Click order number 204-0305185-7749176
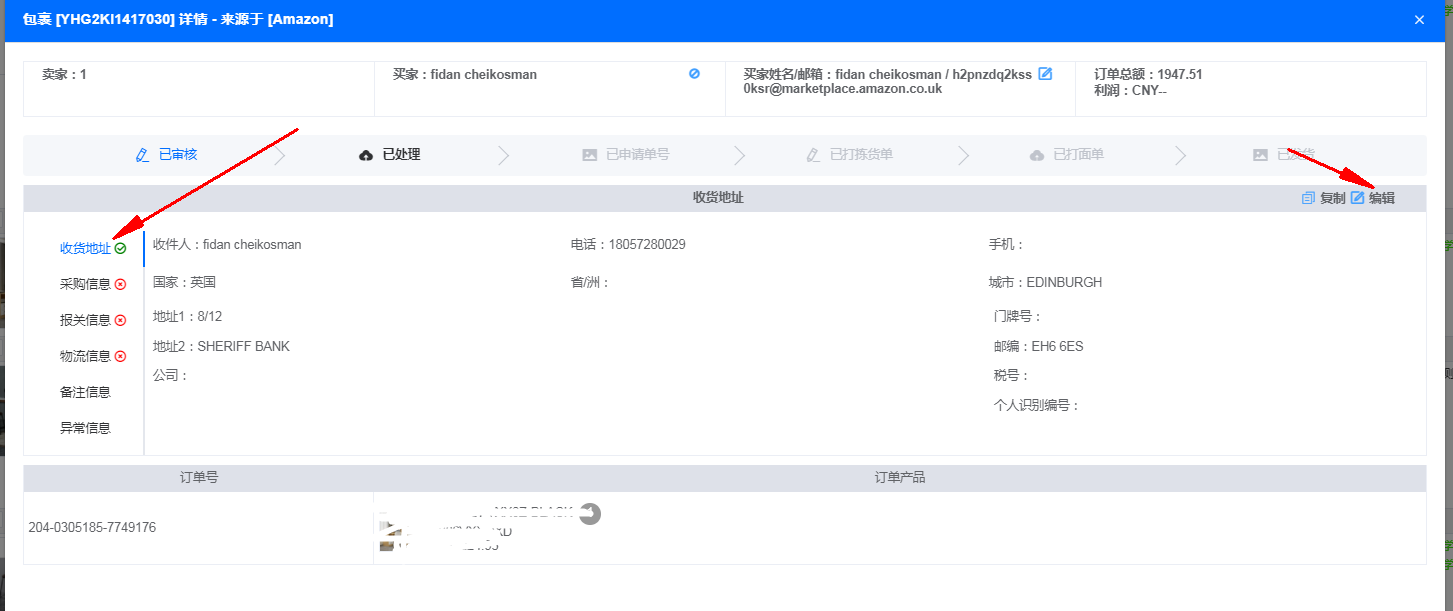 [92, 528]
